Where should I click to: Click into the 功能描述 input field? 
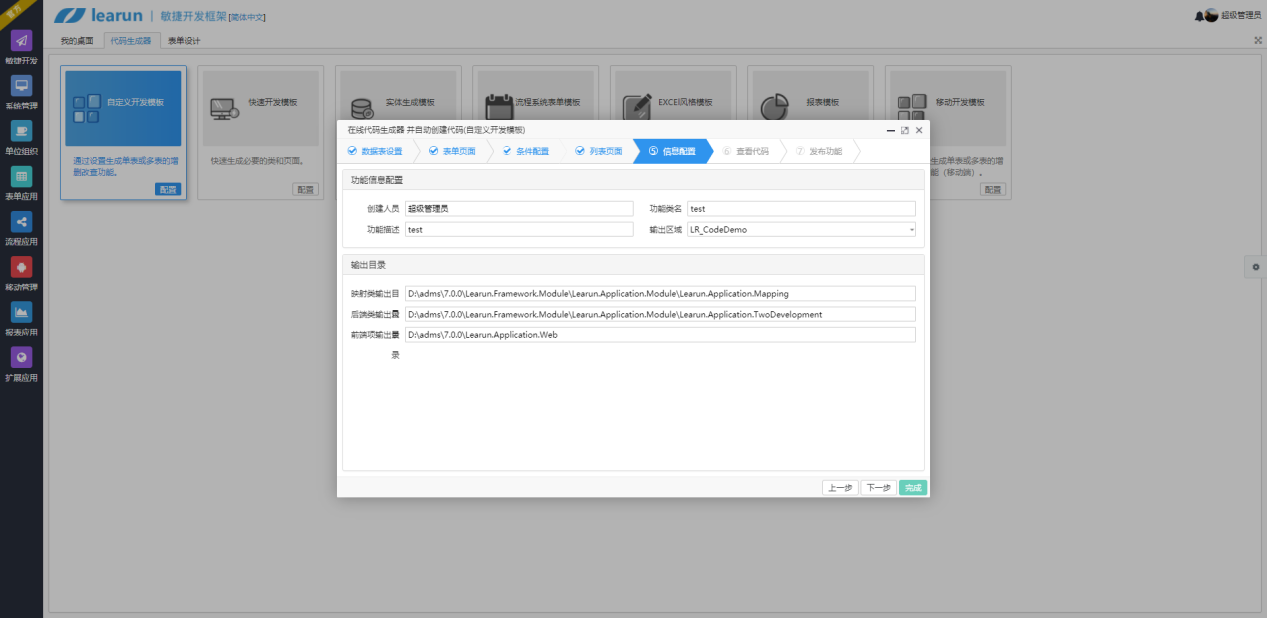[x=518, y=229]
